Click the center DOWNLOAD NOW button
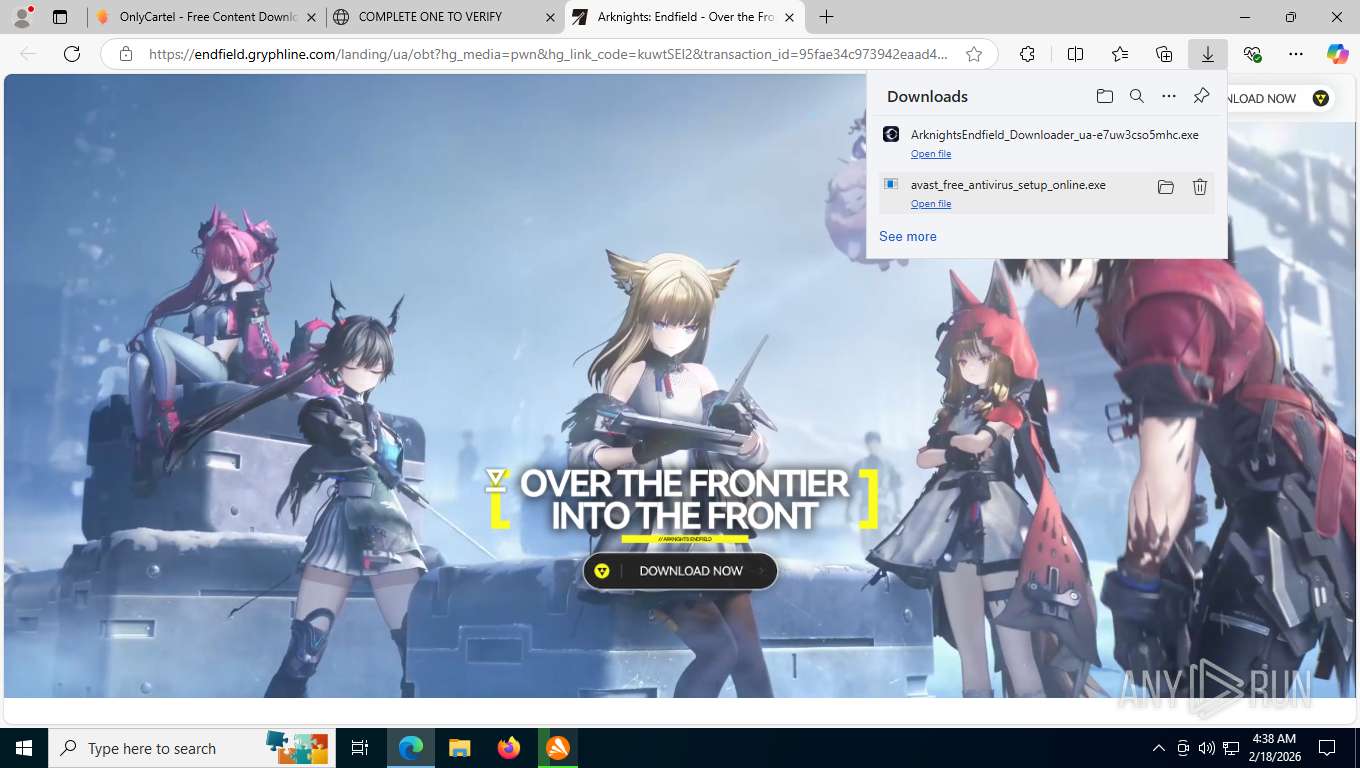Screen dimensions: 1360x768 tap(680, 571)
